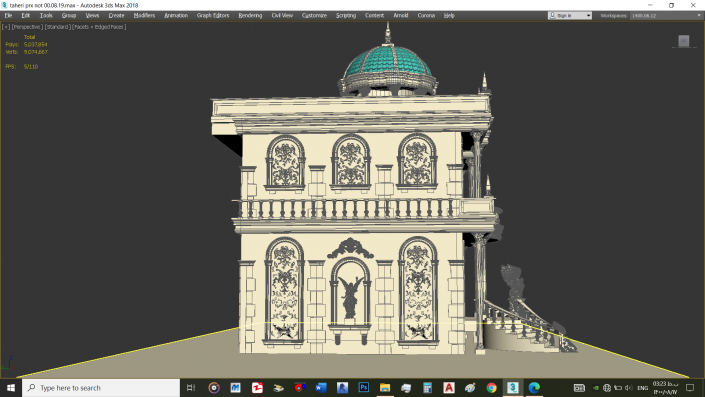The width and height of the screenshot is (705, 397).
Task: Open the 3ds Max taskbar icon
Action: click(x=513, y=388)
